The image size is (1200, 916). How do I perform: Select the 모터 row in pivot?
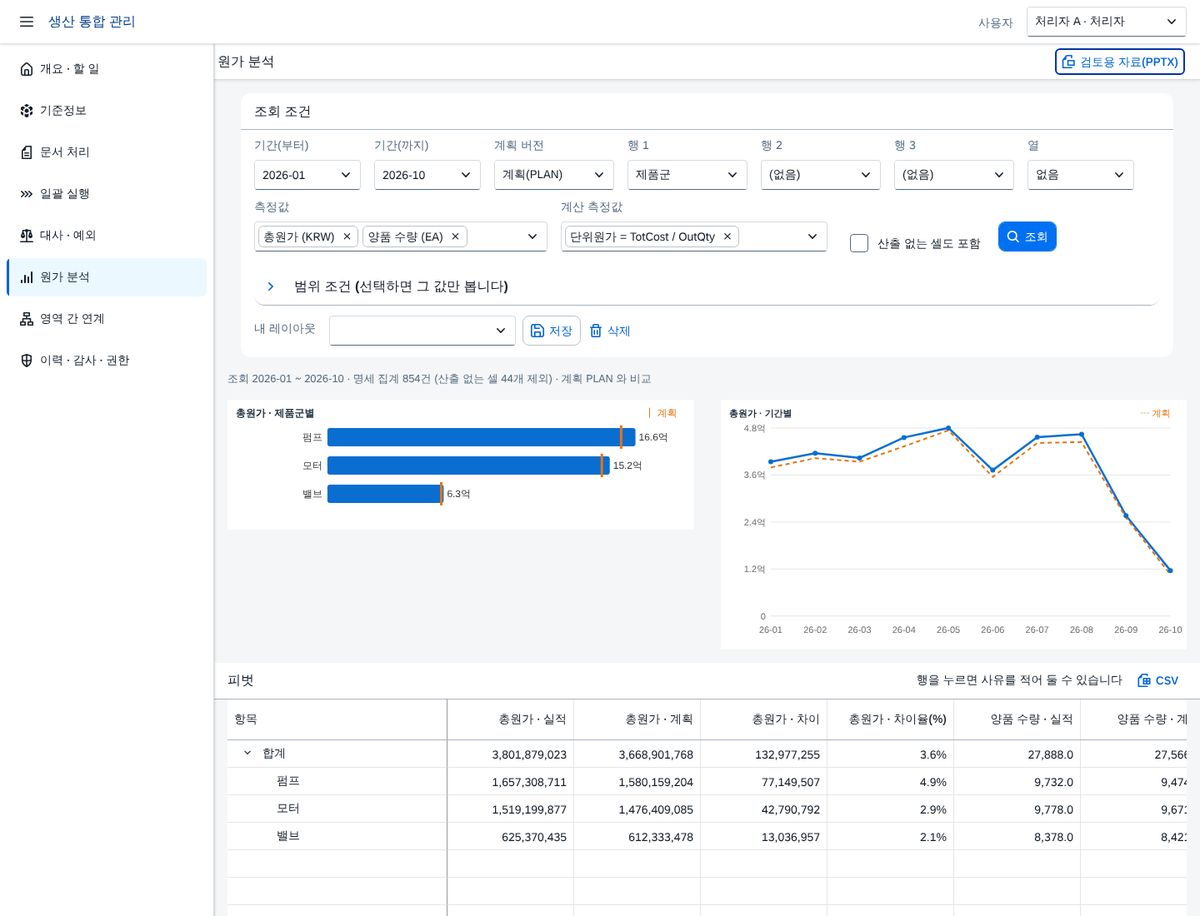(707, 809)
